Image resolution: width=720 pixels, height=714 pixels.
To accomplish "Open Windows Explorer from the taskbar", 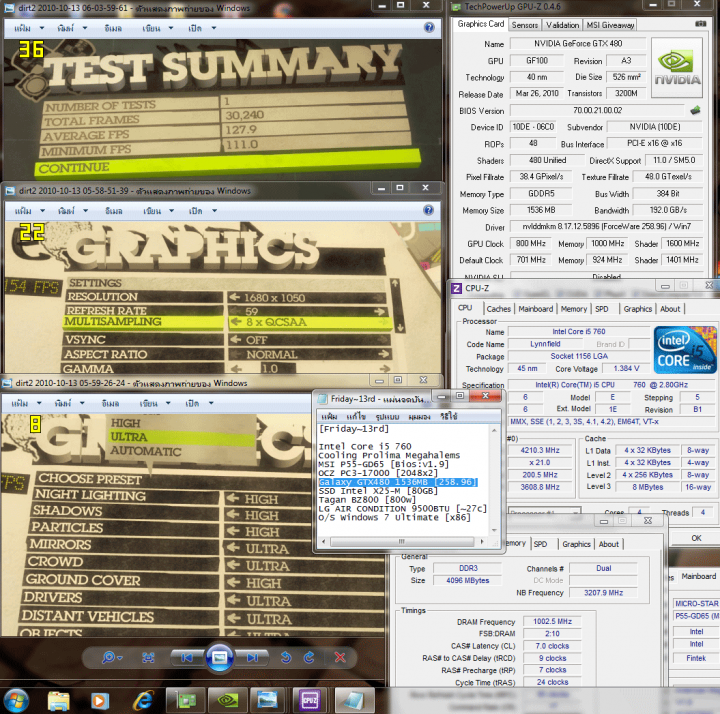I will [x=59, y=701].
